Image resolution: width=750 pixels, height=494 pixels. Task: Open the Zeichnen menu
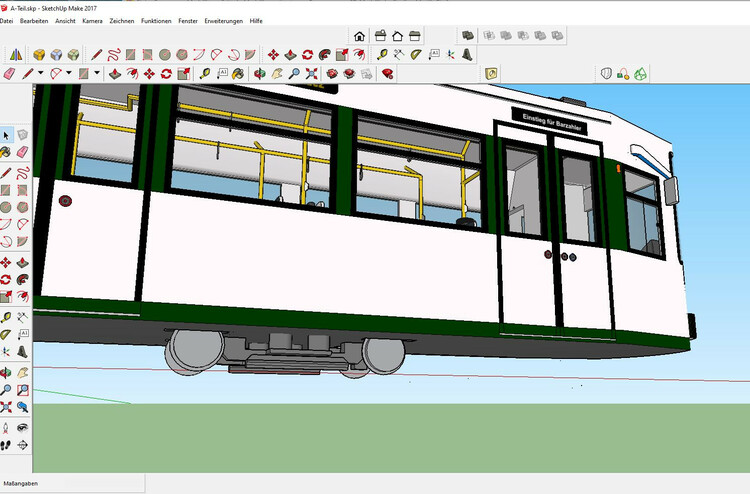tap(121, 21)
